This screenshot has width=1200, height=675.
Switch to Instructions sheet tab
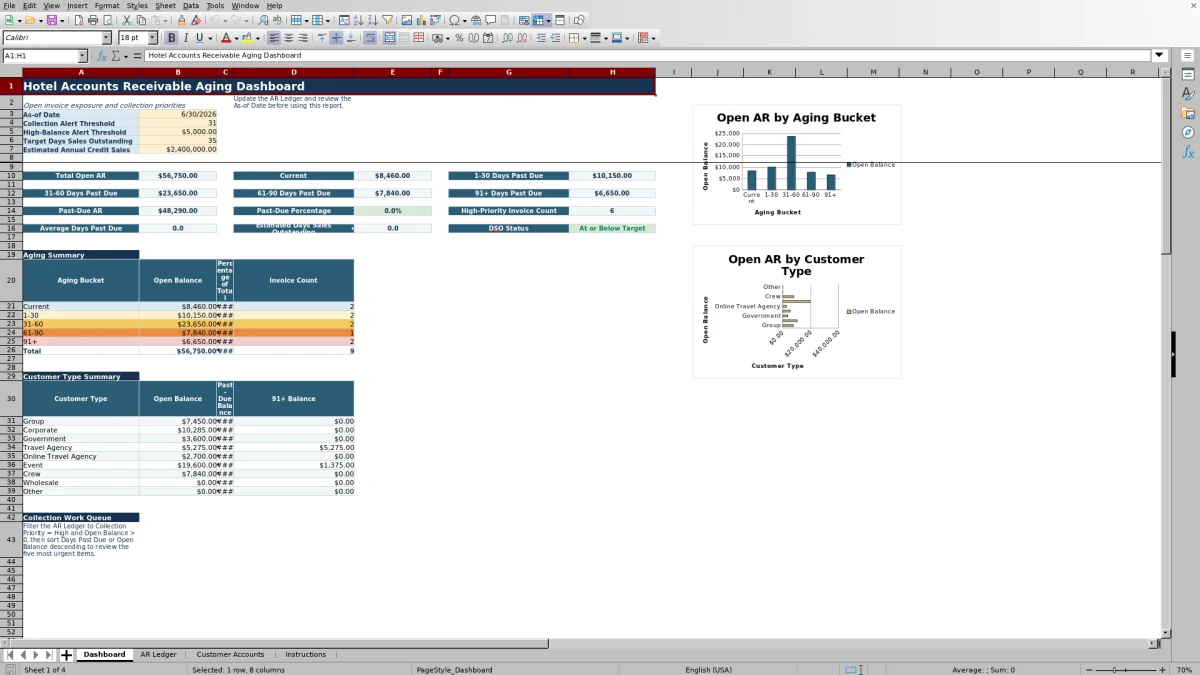pos(305,655)
